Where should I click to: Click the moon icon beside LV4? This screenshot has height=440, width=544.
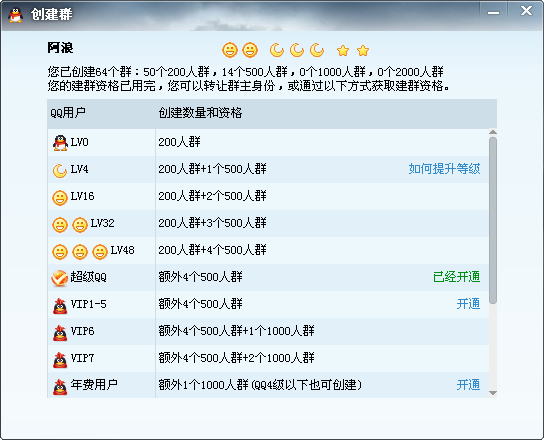pos(60,170)
